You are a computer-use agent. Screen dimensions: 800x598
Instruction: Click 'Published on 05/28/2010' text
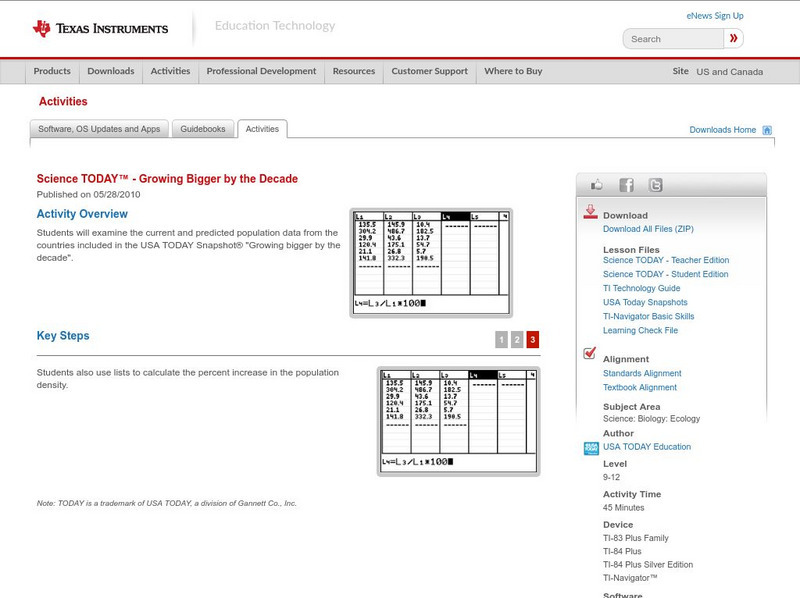pos(88,194)
